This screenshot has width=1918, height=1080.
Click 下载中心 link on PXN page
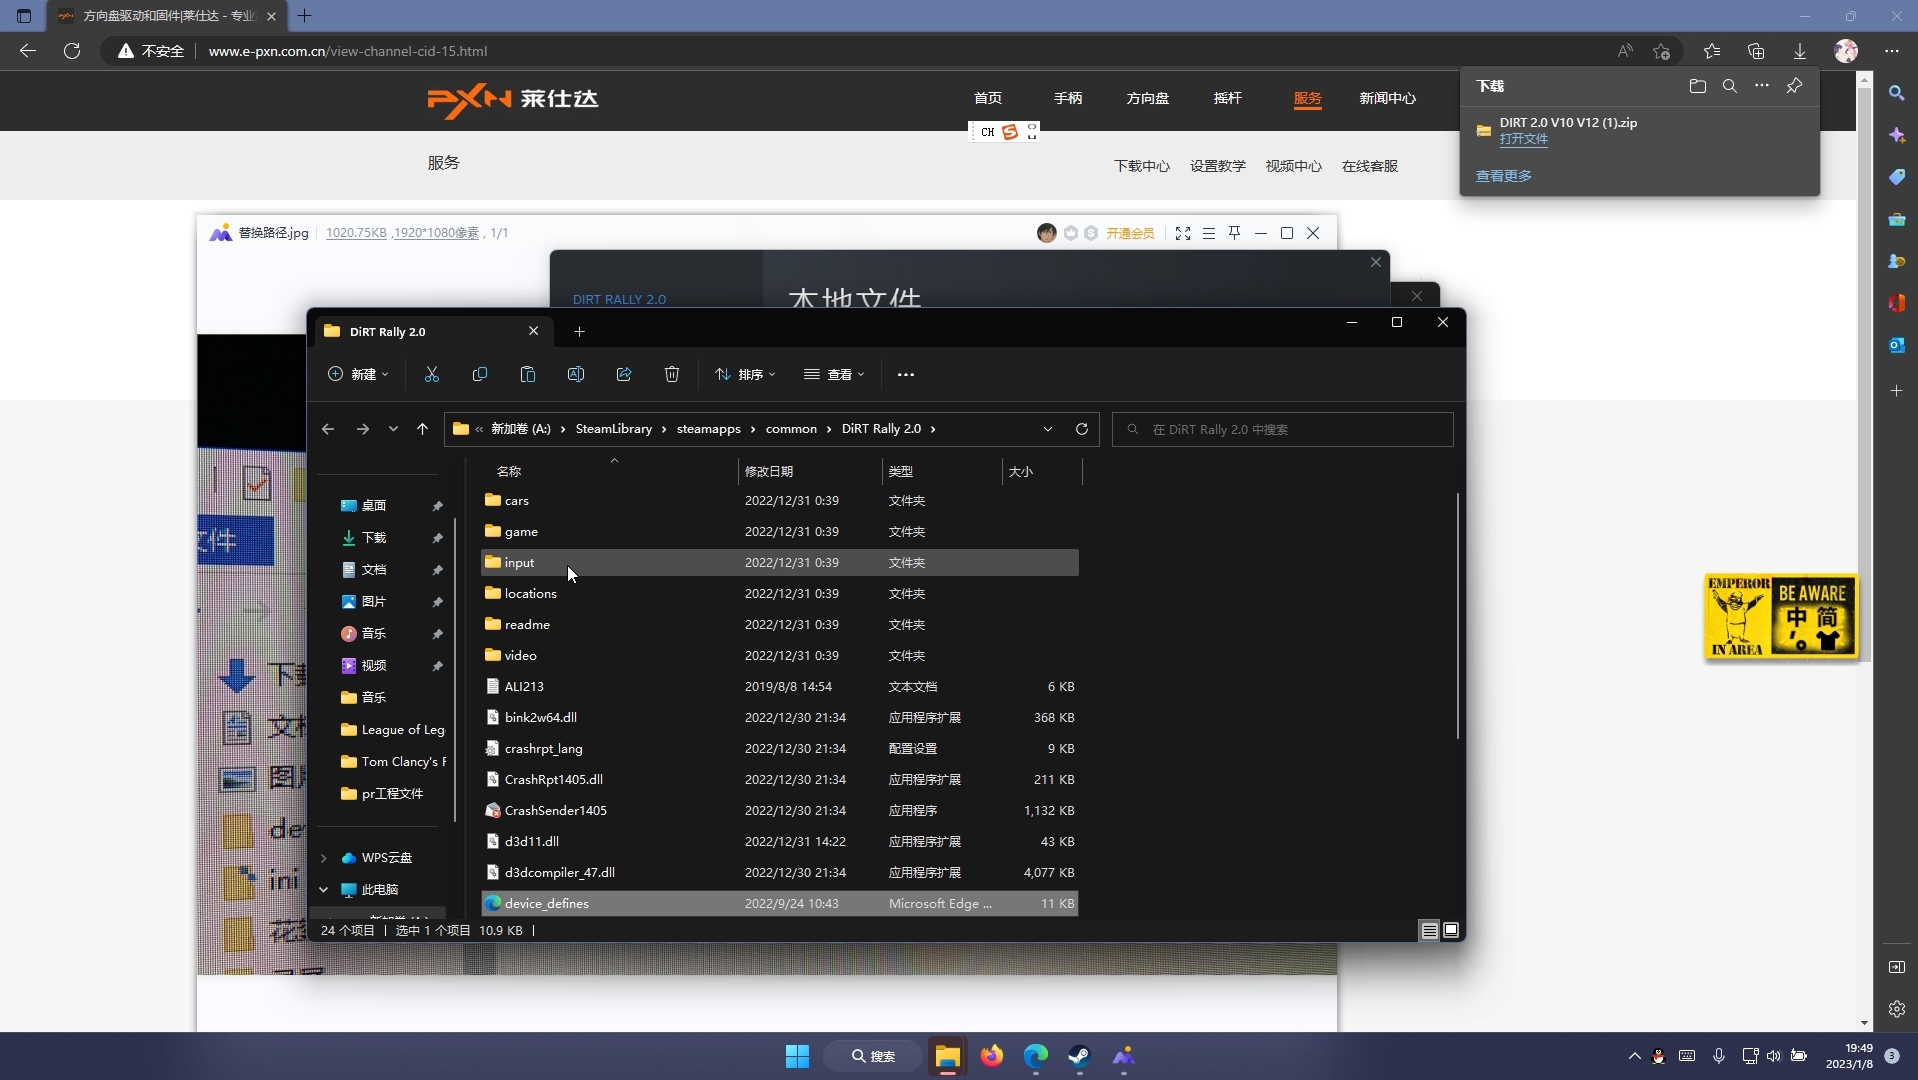pyautogui.click(x=1142, y=166)
